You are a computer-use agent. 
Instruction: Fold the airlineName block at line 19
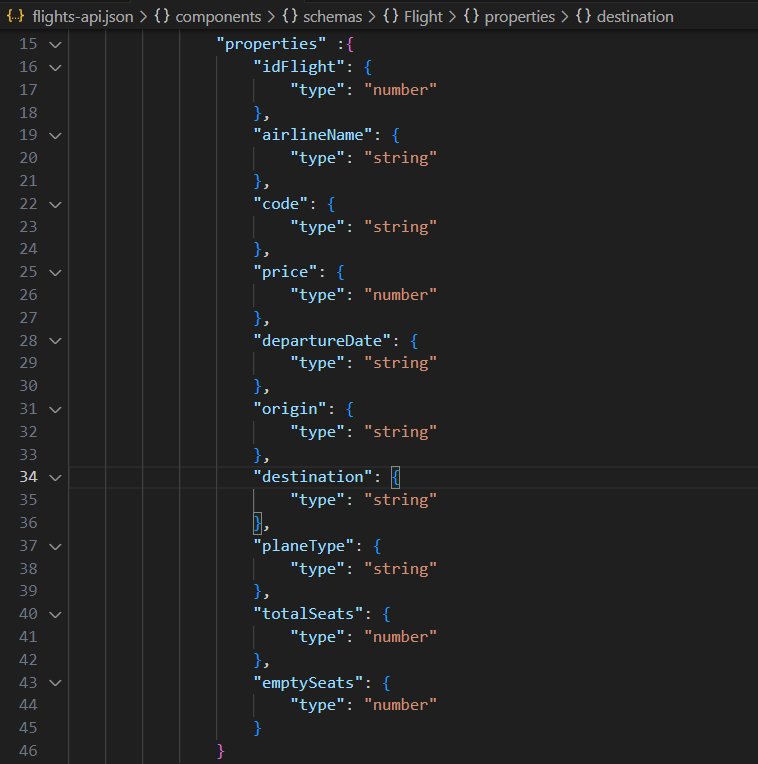(x=56, y=135)
